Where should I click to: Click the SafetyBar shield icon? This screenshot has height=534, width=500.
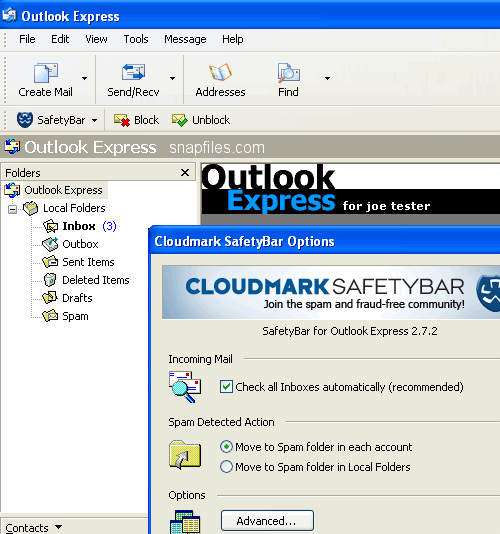click(x=25, y=120)
